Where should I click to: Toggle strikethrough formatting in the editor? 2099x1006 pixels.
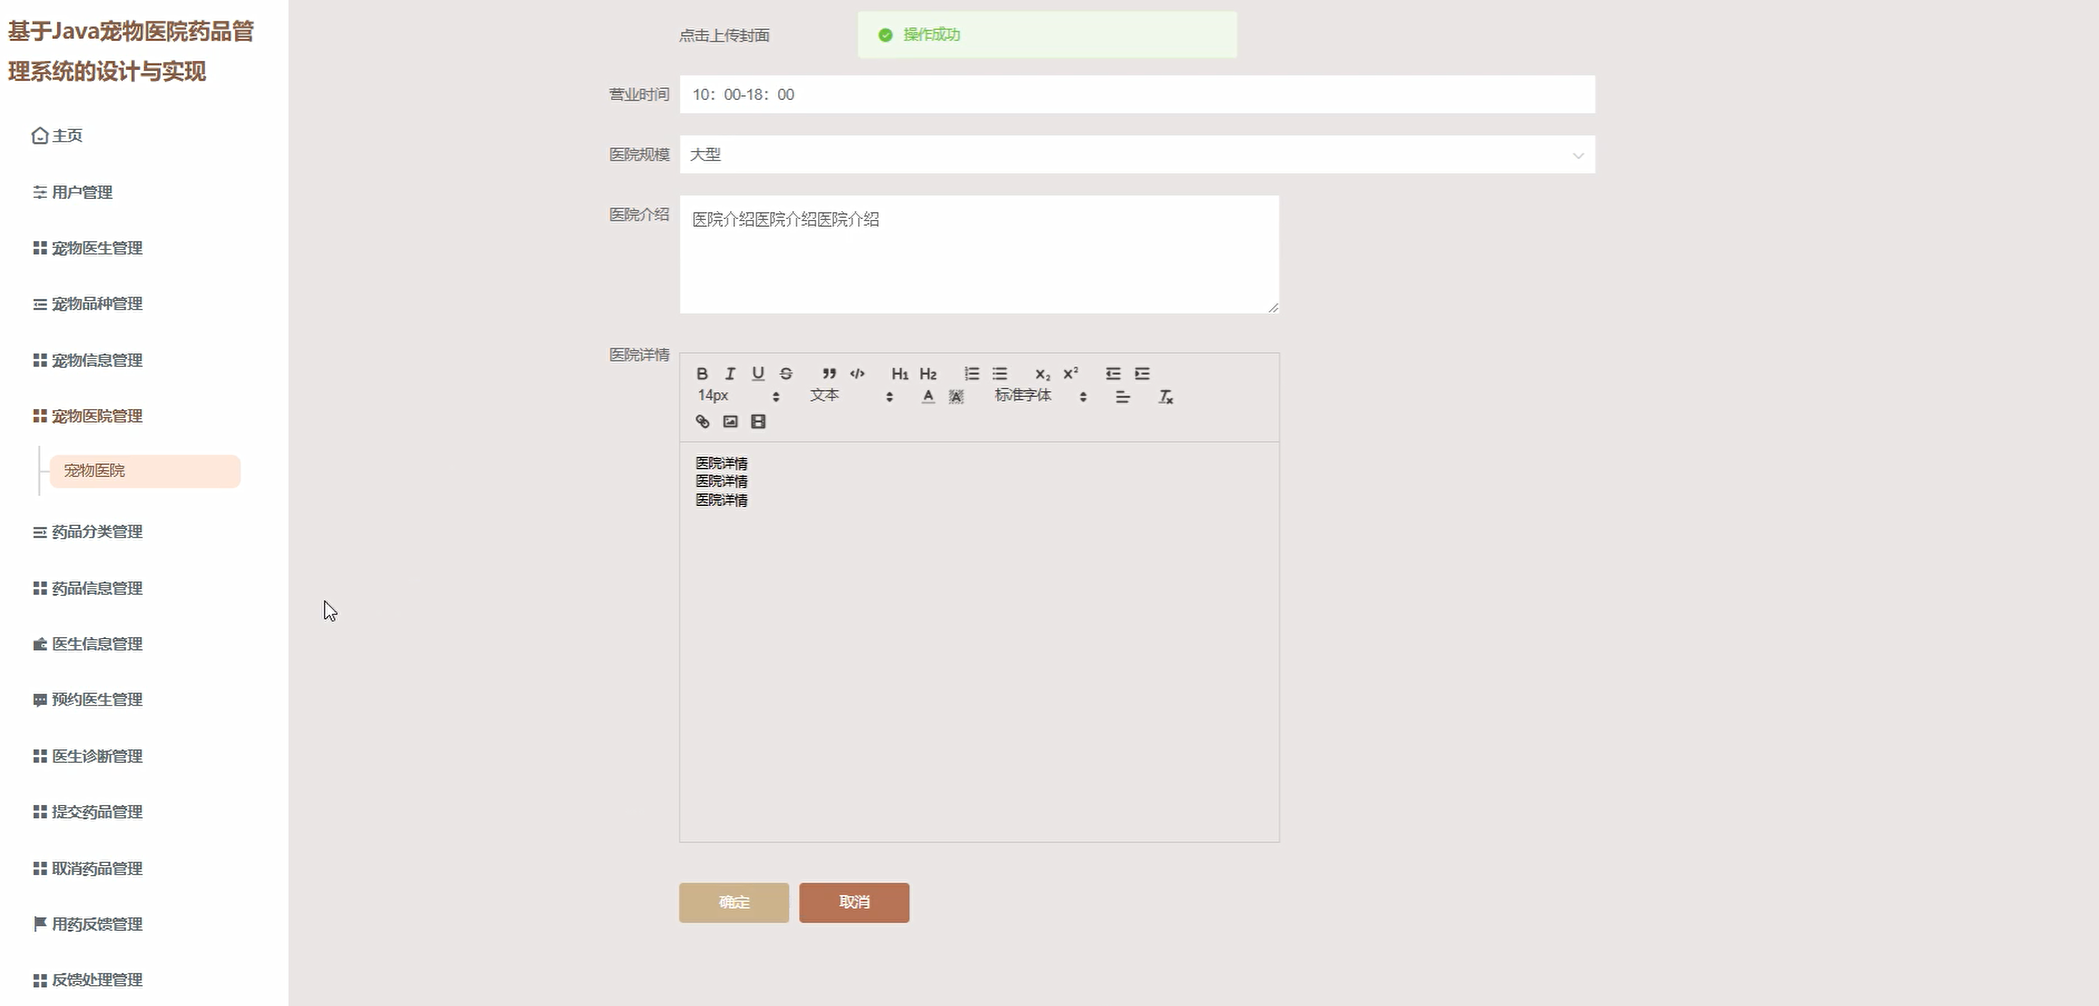786,374
